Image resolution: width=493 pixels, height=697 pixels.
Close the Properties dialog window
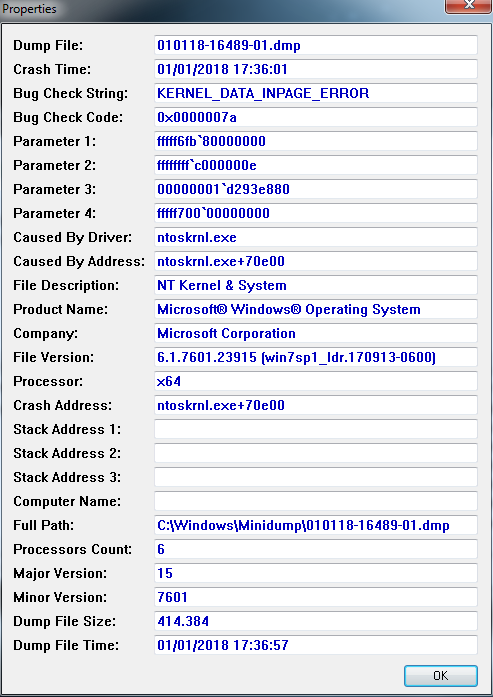pos(468,4)
